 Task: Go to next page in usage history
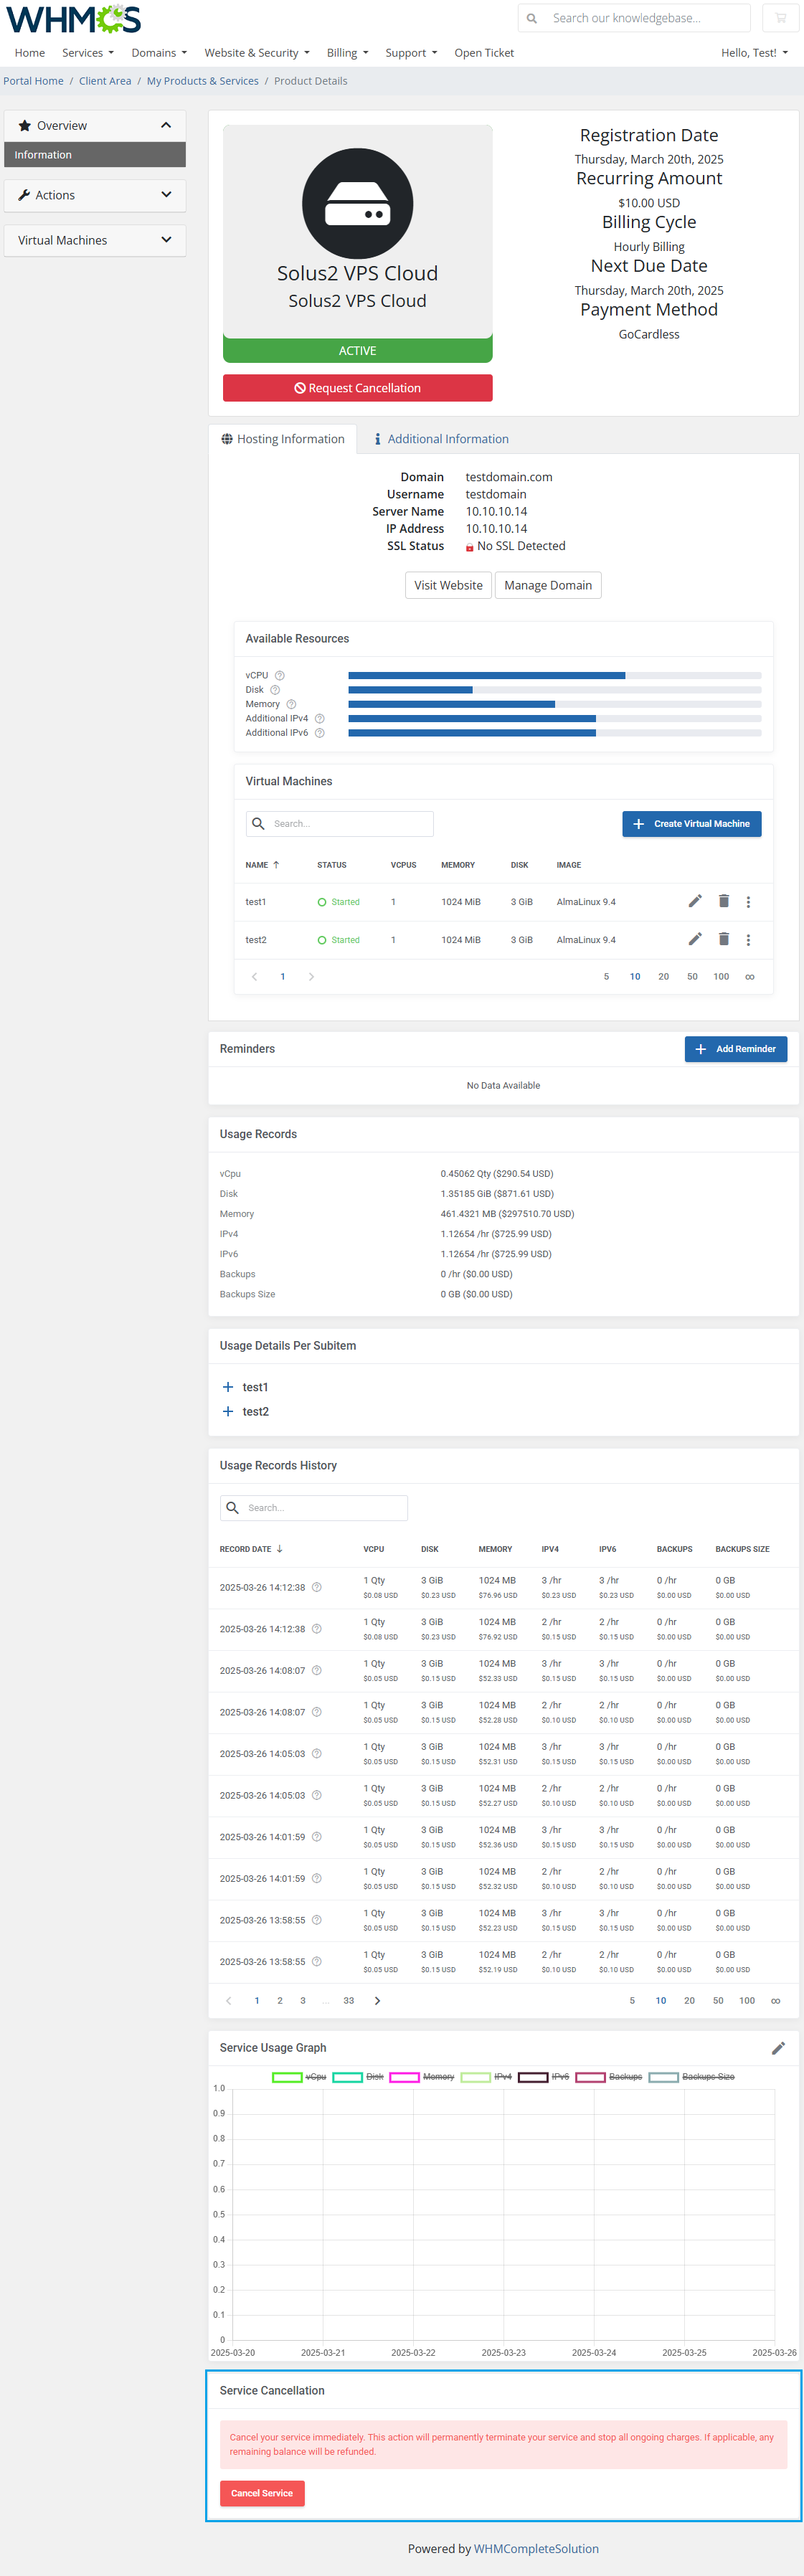point(377,2001)
